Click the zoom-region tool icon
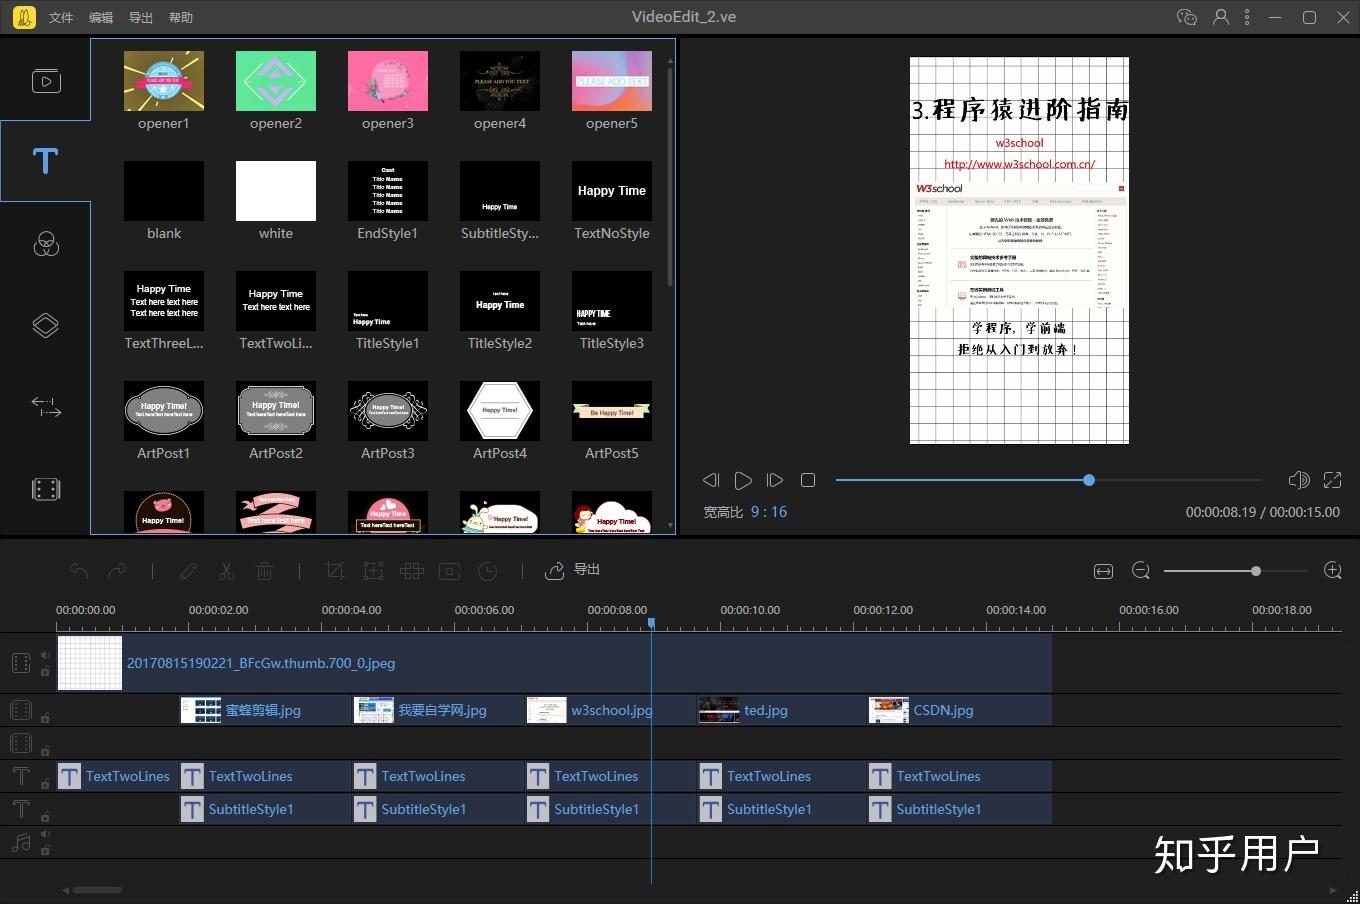Screen dimensions: 1360x904 point(373,571)
